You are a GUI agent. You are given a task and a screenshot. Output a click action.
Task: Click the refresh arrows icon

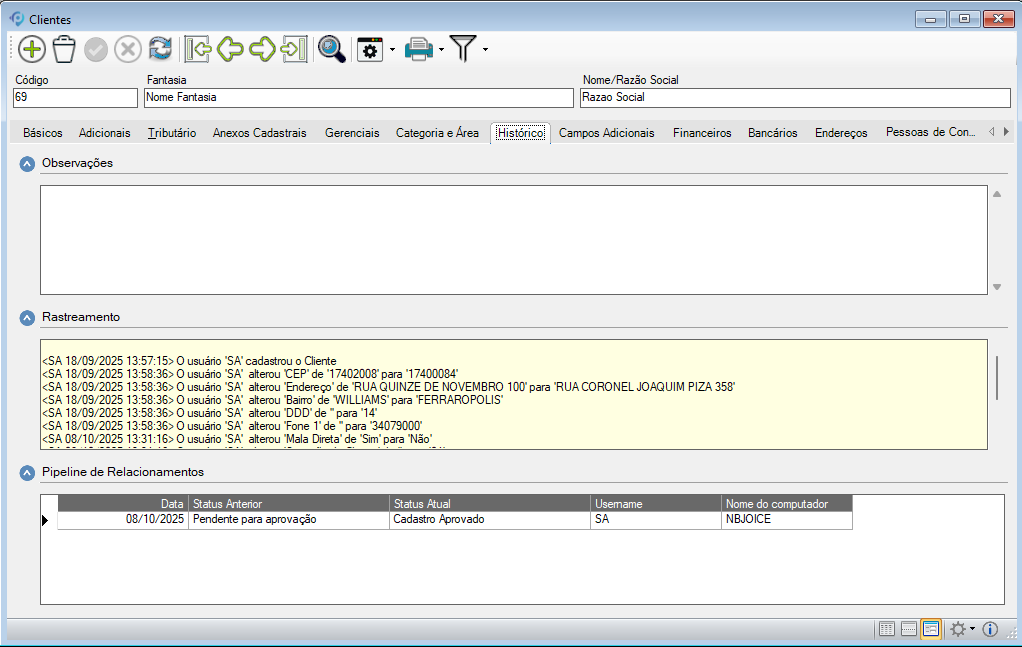[160, 49]
